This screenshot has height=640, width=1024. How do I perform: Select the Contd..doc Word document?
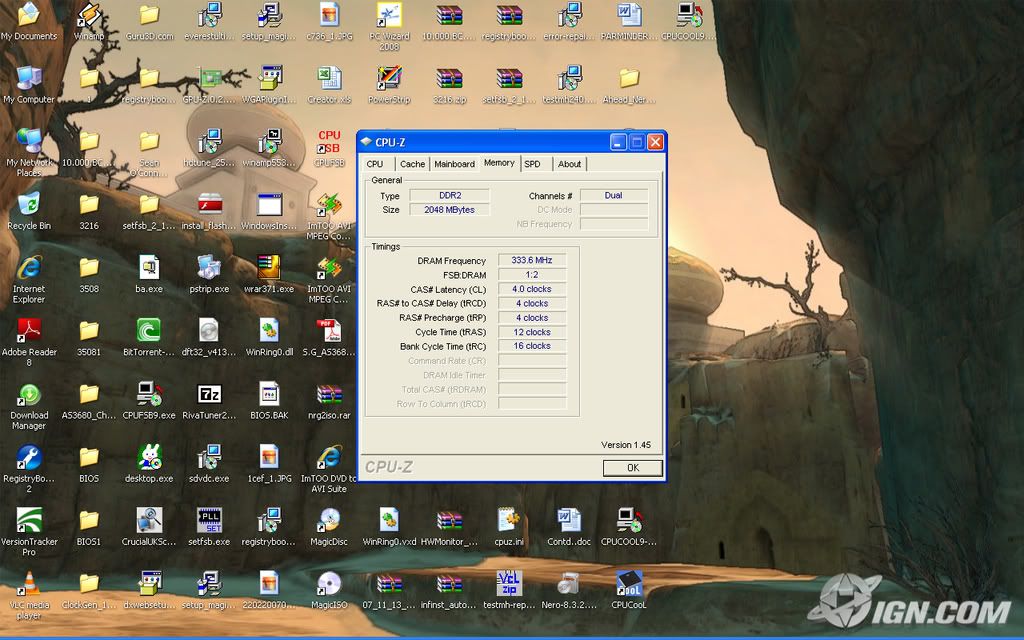click(x=569, y=521)
